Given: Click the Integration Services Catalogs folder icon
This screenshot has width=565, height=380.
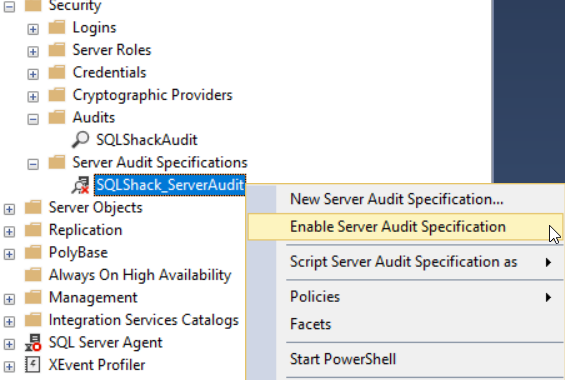Looking at the screenshot, I should (x=33, y=320).
